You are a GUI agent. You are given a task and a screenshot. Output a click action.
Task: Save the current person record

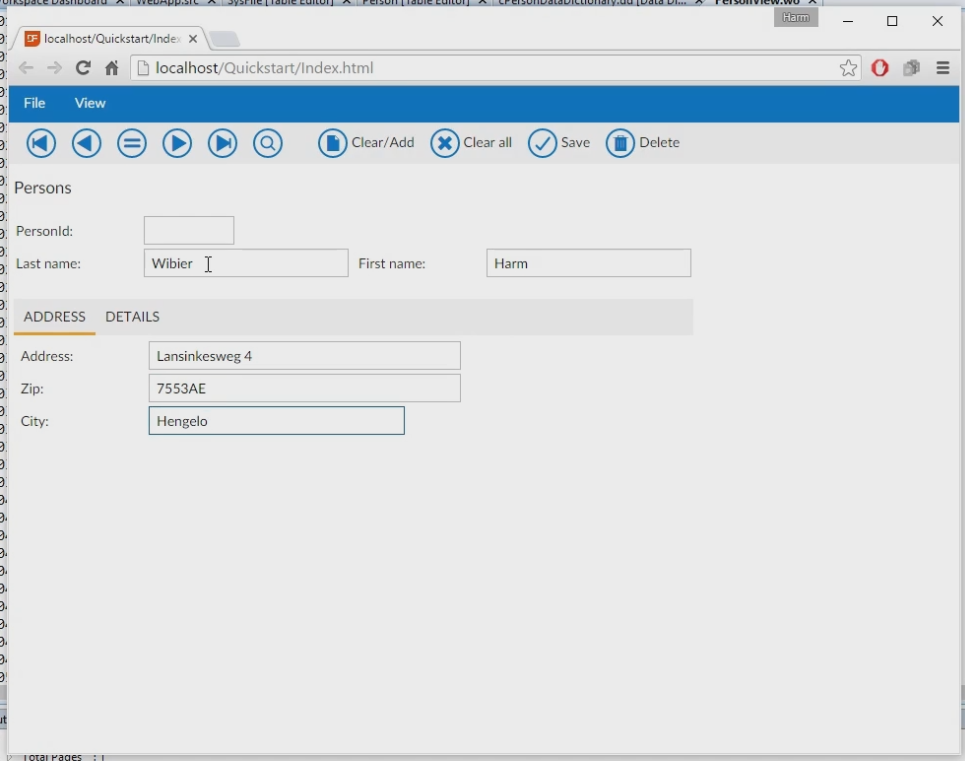(559, 143)
